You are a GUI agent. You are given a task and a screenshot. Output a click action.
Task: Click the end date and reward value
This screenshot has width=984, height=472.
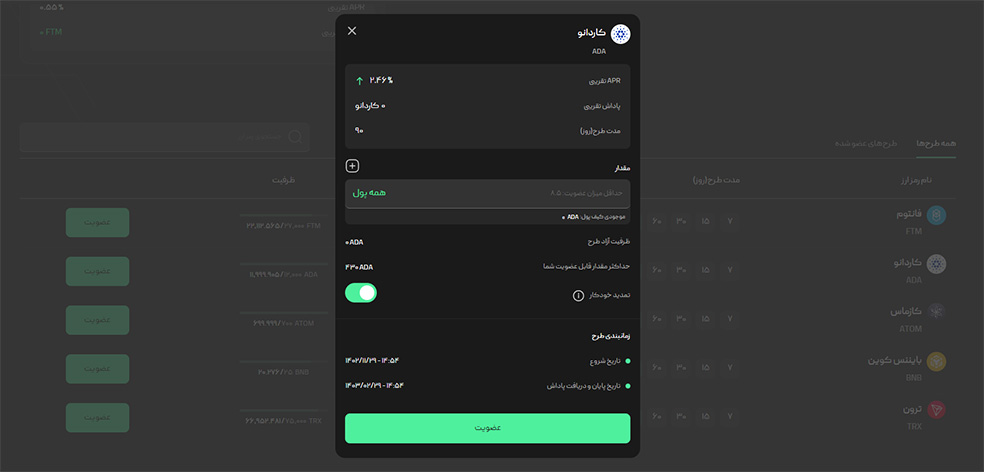coord(374,385)
